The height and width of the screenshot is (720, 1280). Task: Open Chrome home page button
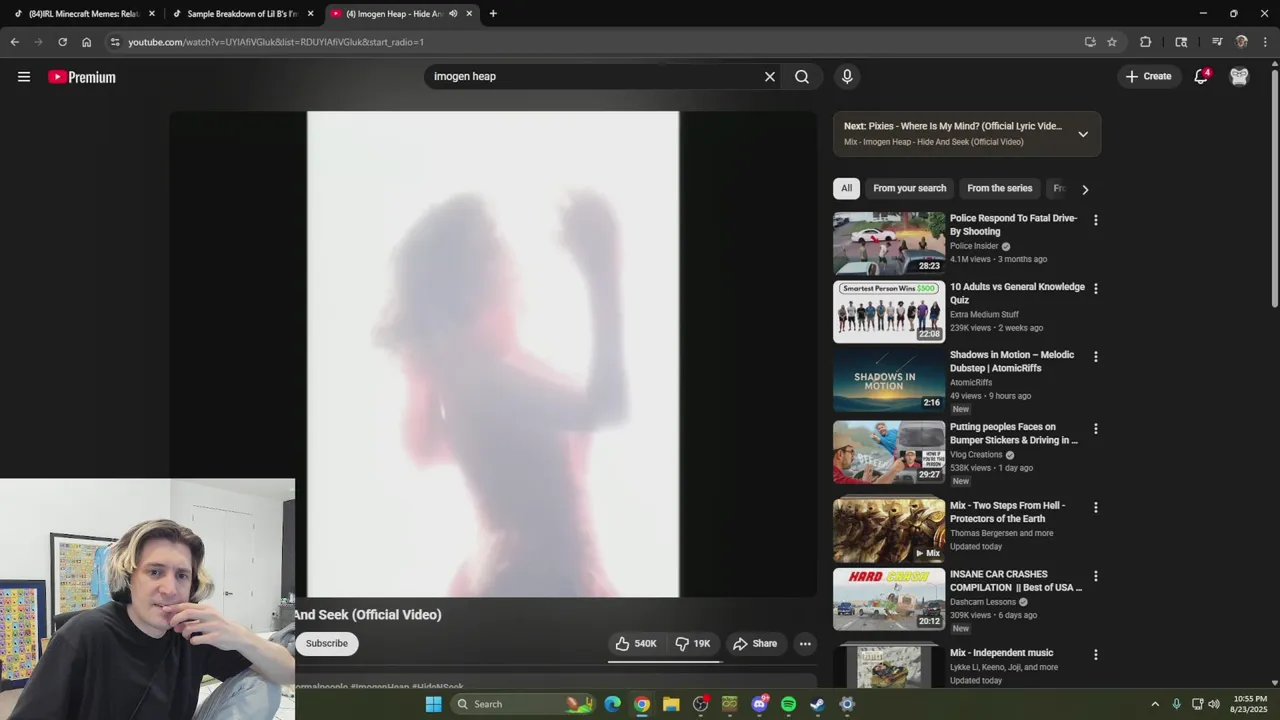pos(87,42)
